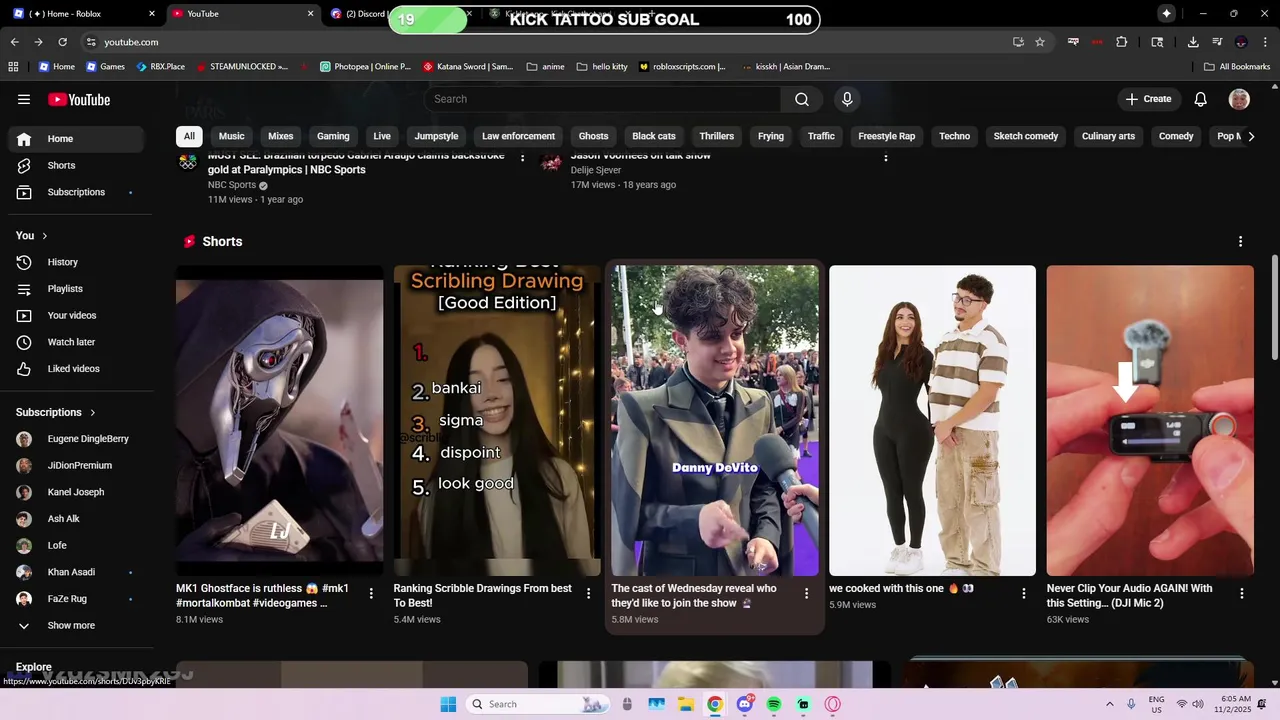Play the MK1 Ghostface short thumbnail
1280x720 pixels.
coord(279,420)
